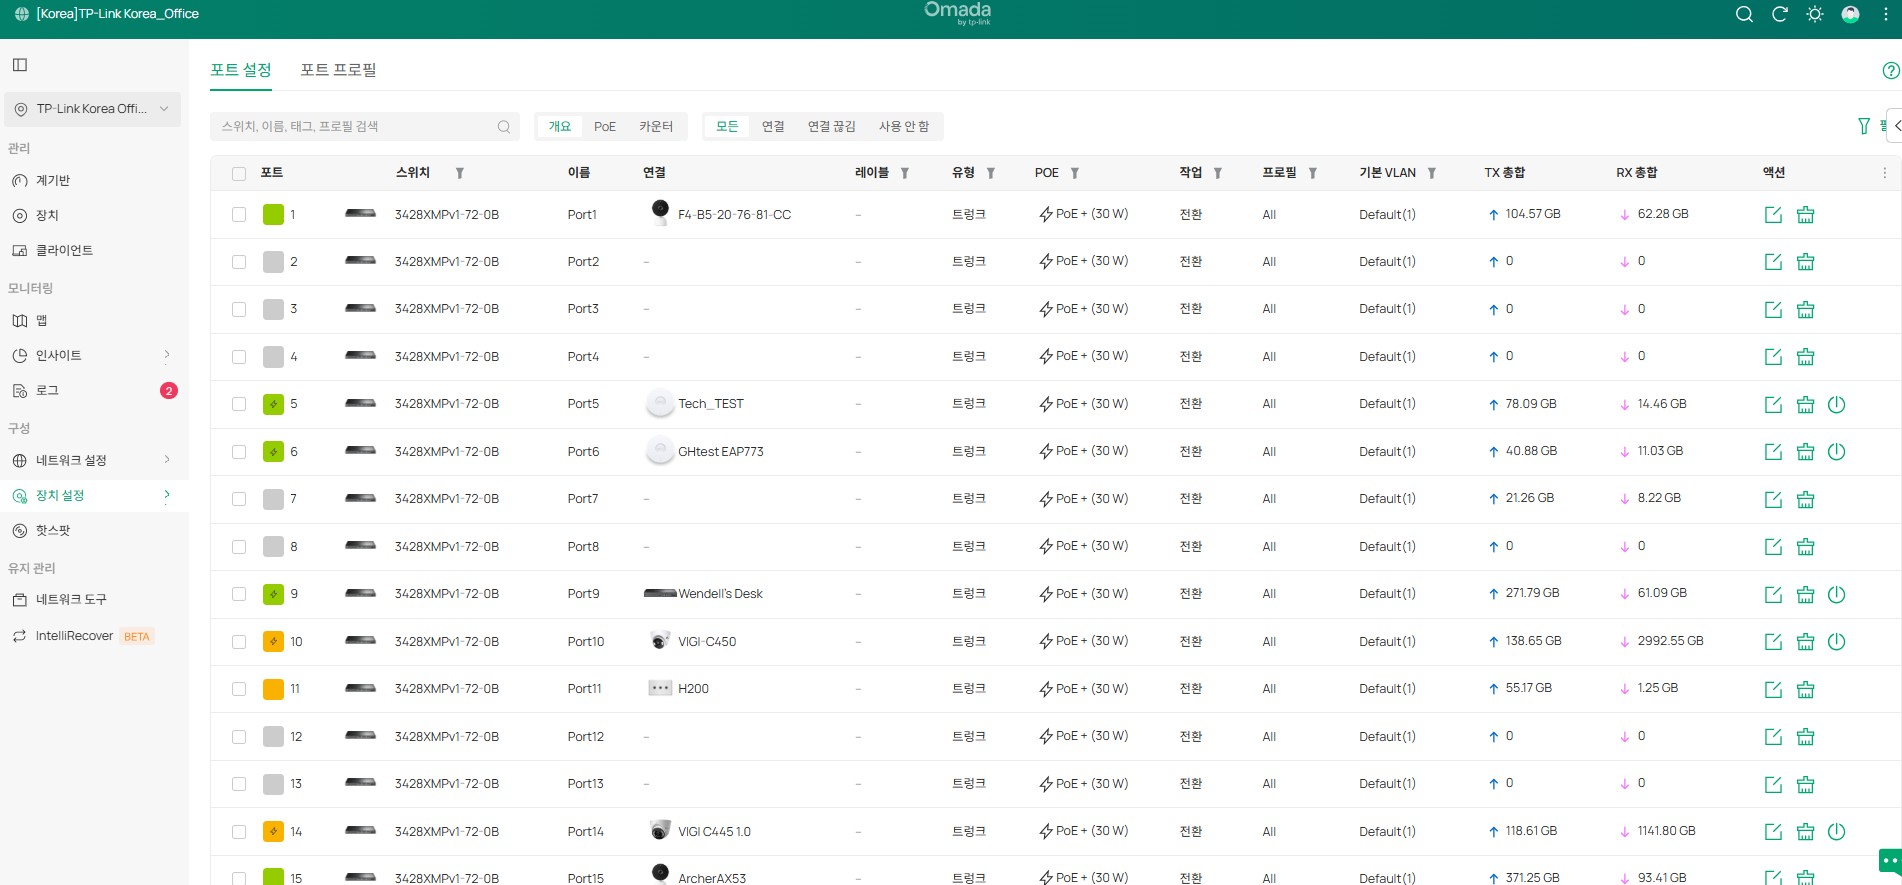1902x885 pixels.
Task: Select all ports header checkbox
Action: click(x=238, y=174)
